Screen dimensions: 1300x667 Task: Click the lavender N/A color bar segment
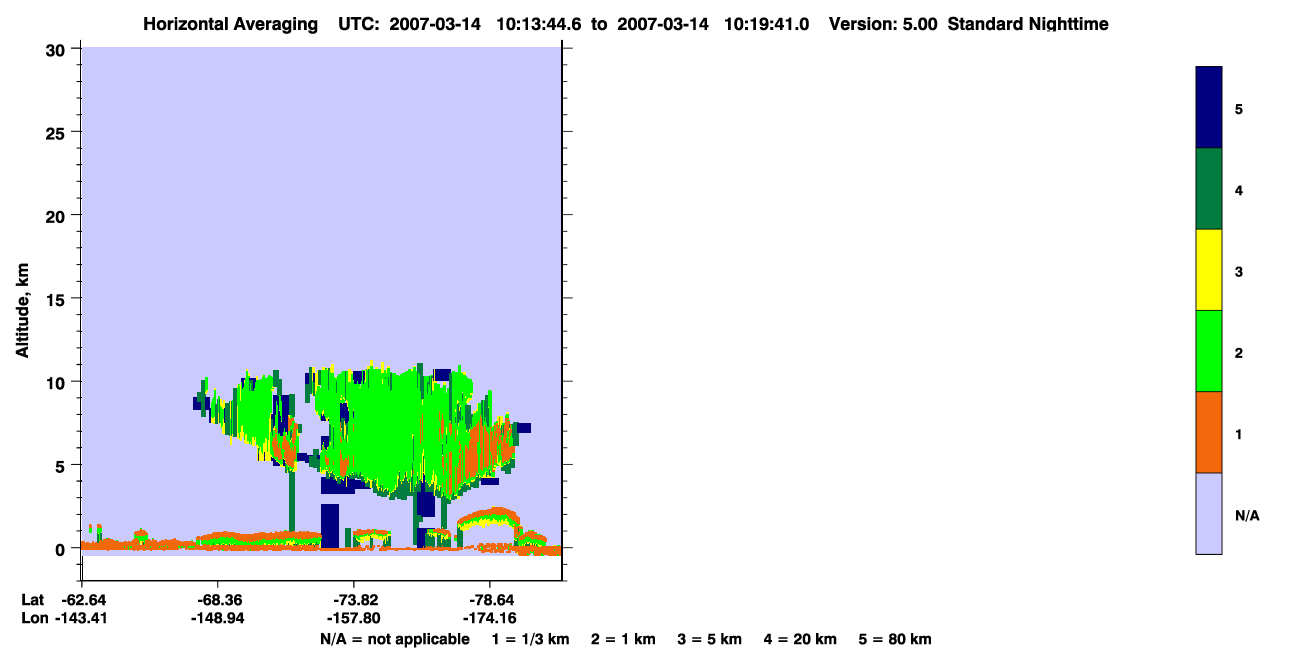pyautogui.click(x=1209, y=513)
